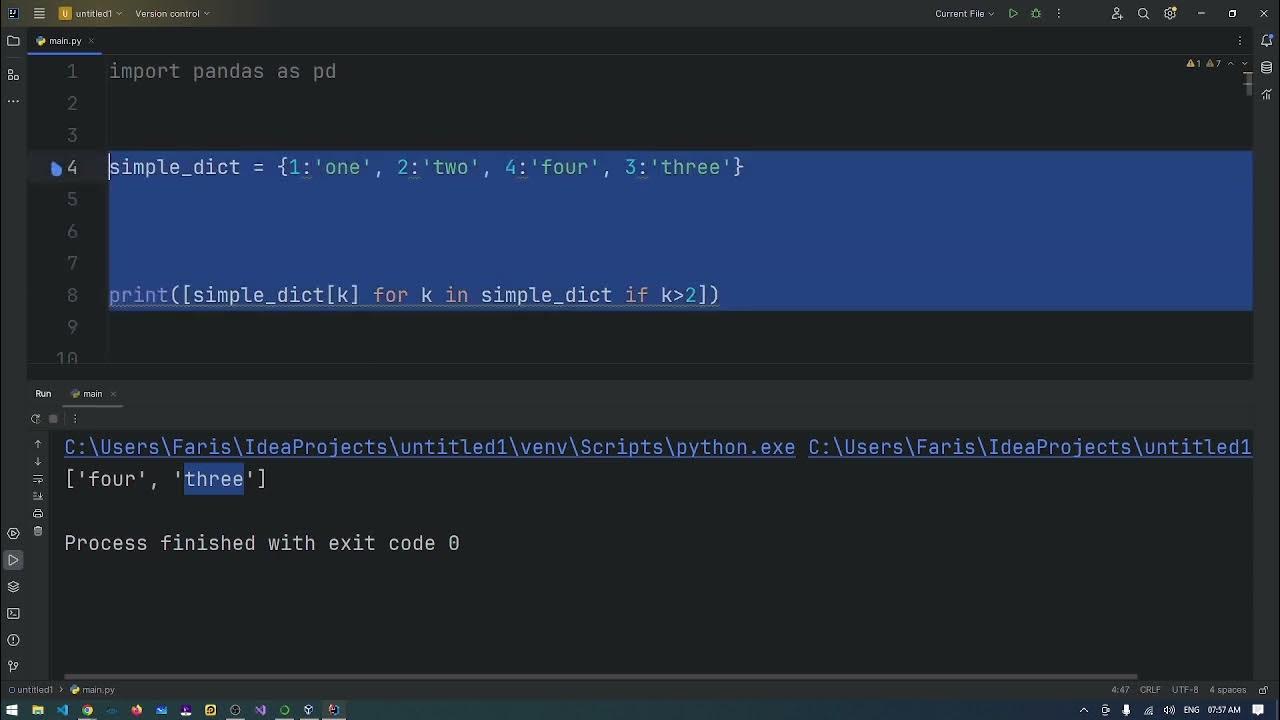Viewport: 1280px width, 720px height.
Task: Open the untitled1 project dropdown
Action: click(90, 14)
